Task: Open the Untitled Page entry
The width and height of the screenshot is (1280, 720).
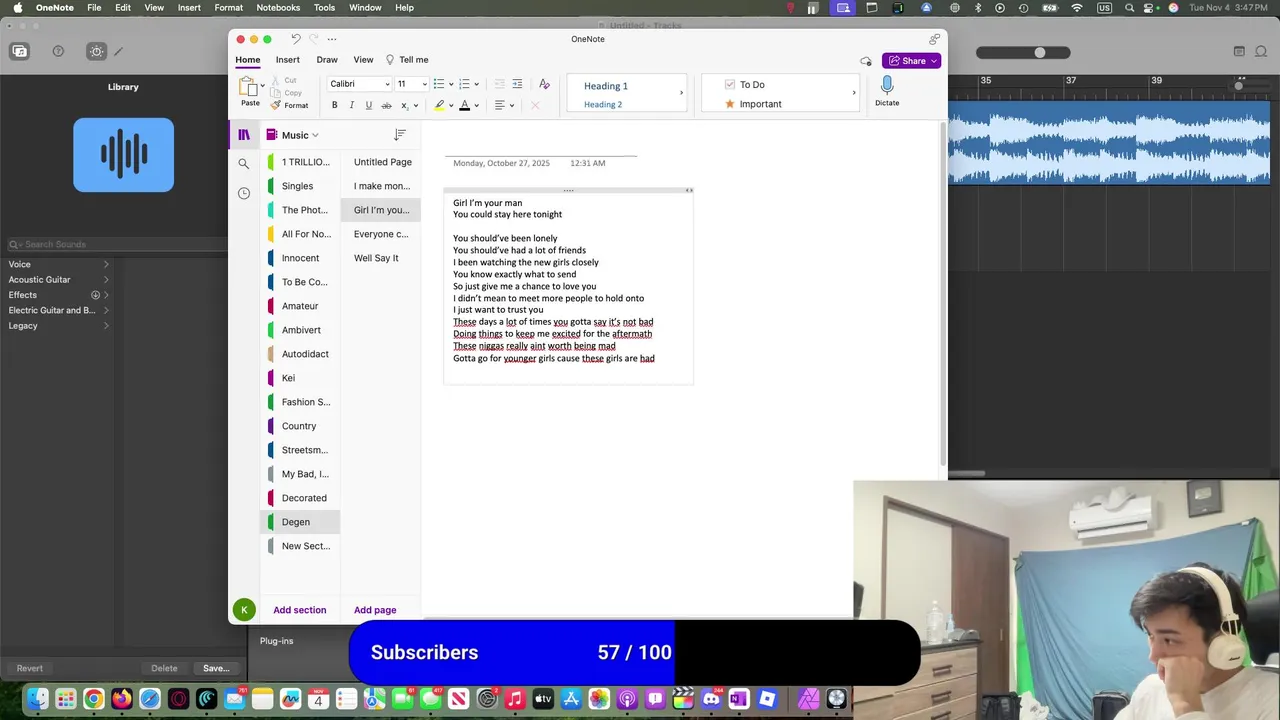Action: 381,162
